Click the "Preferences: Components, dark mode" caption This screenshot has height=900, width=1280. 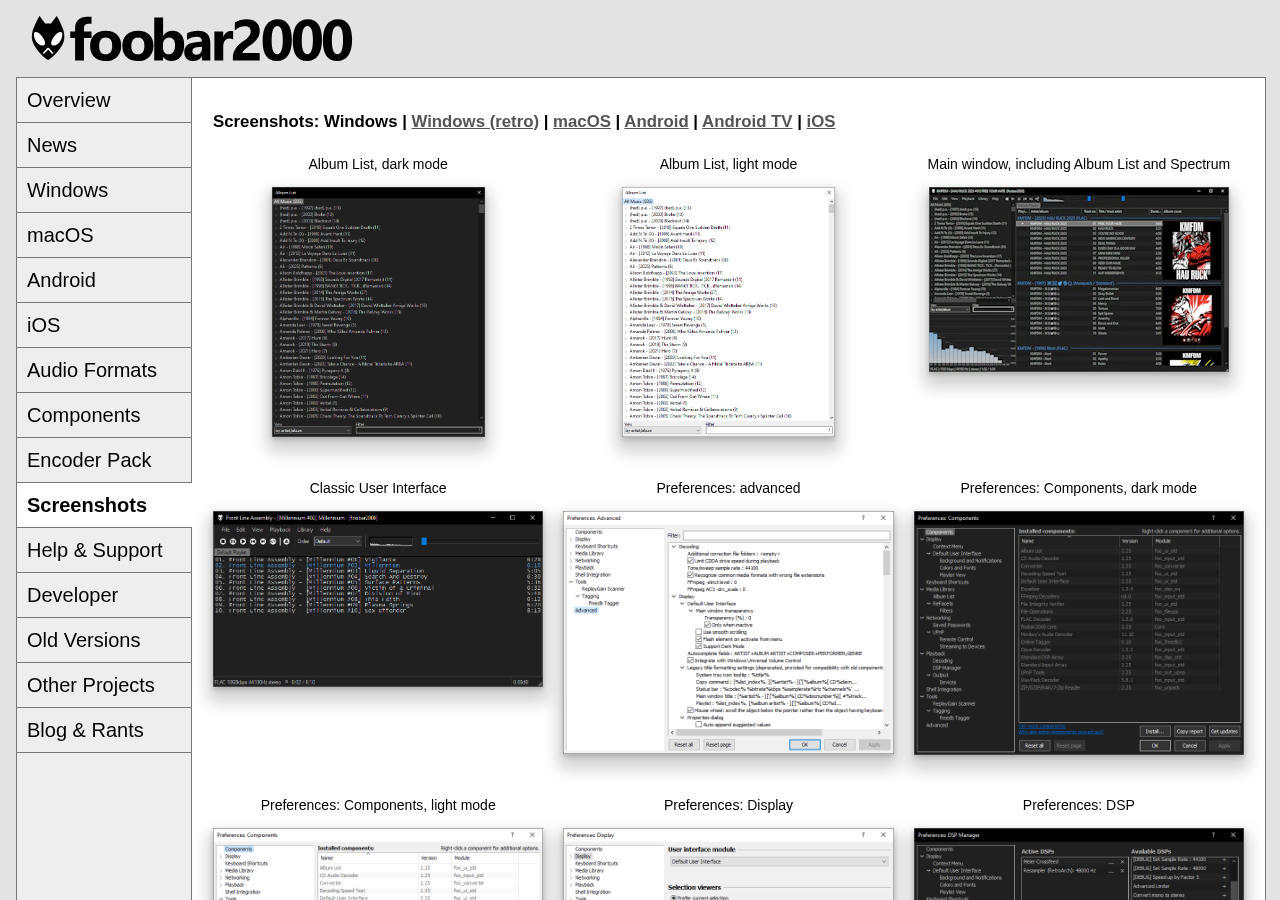pyautogui.click(x=1079, y=488)
